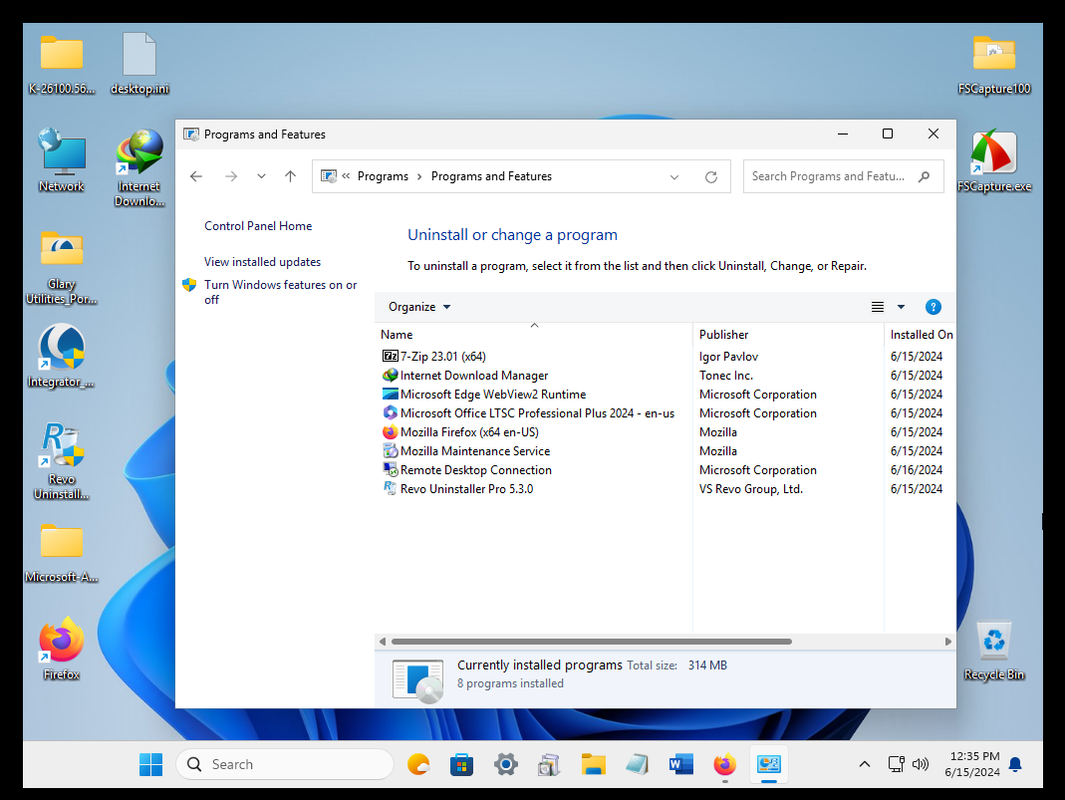Open Turn Windows features on or off
Image resolution: width=1065 pixels, height=800 pixels.
(280, 292)
